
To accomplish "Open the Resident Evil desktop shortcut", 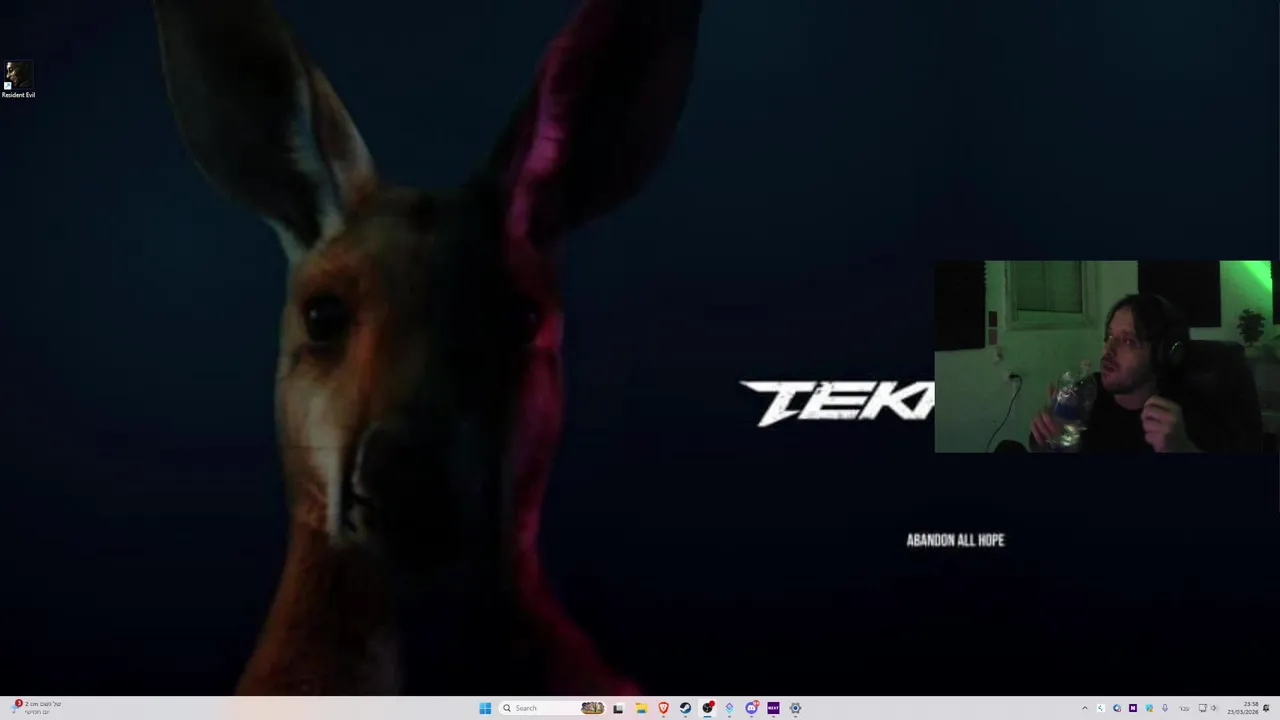I will tap(18, 80).
